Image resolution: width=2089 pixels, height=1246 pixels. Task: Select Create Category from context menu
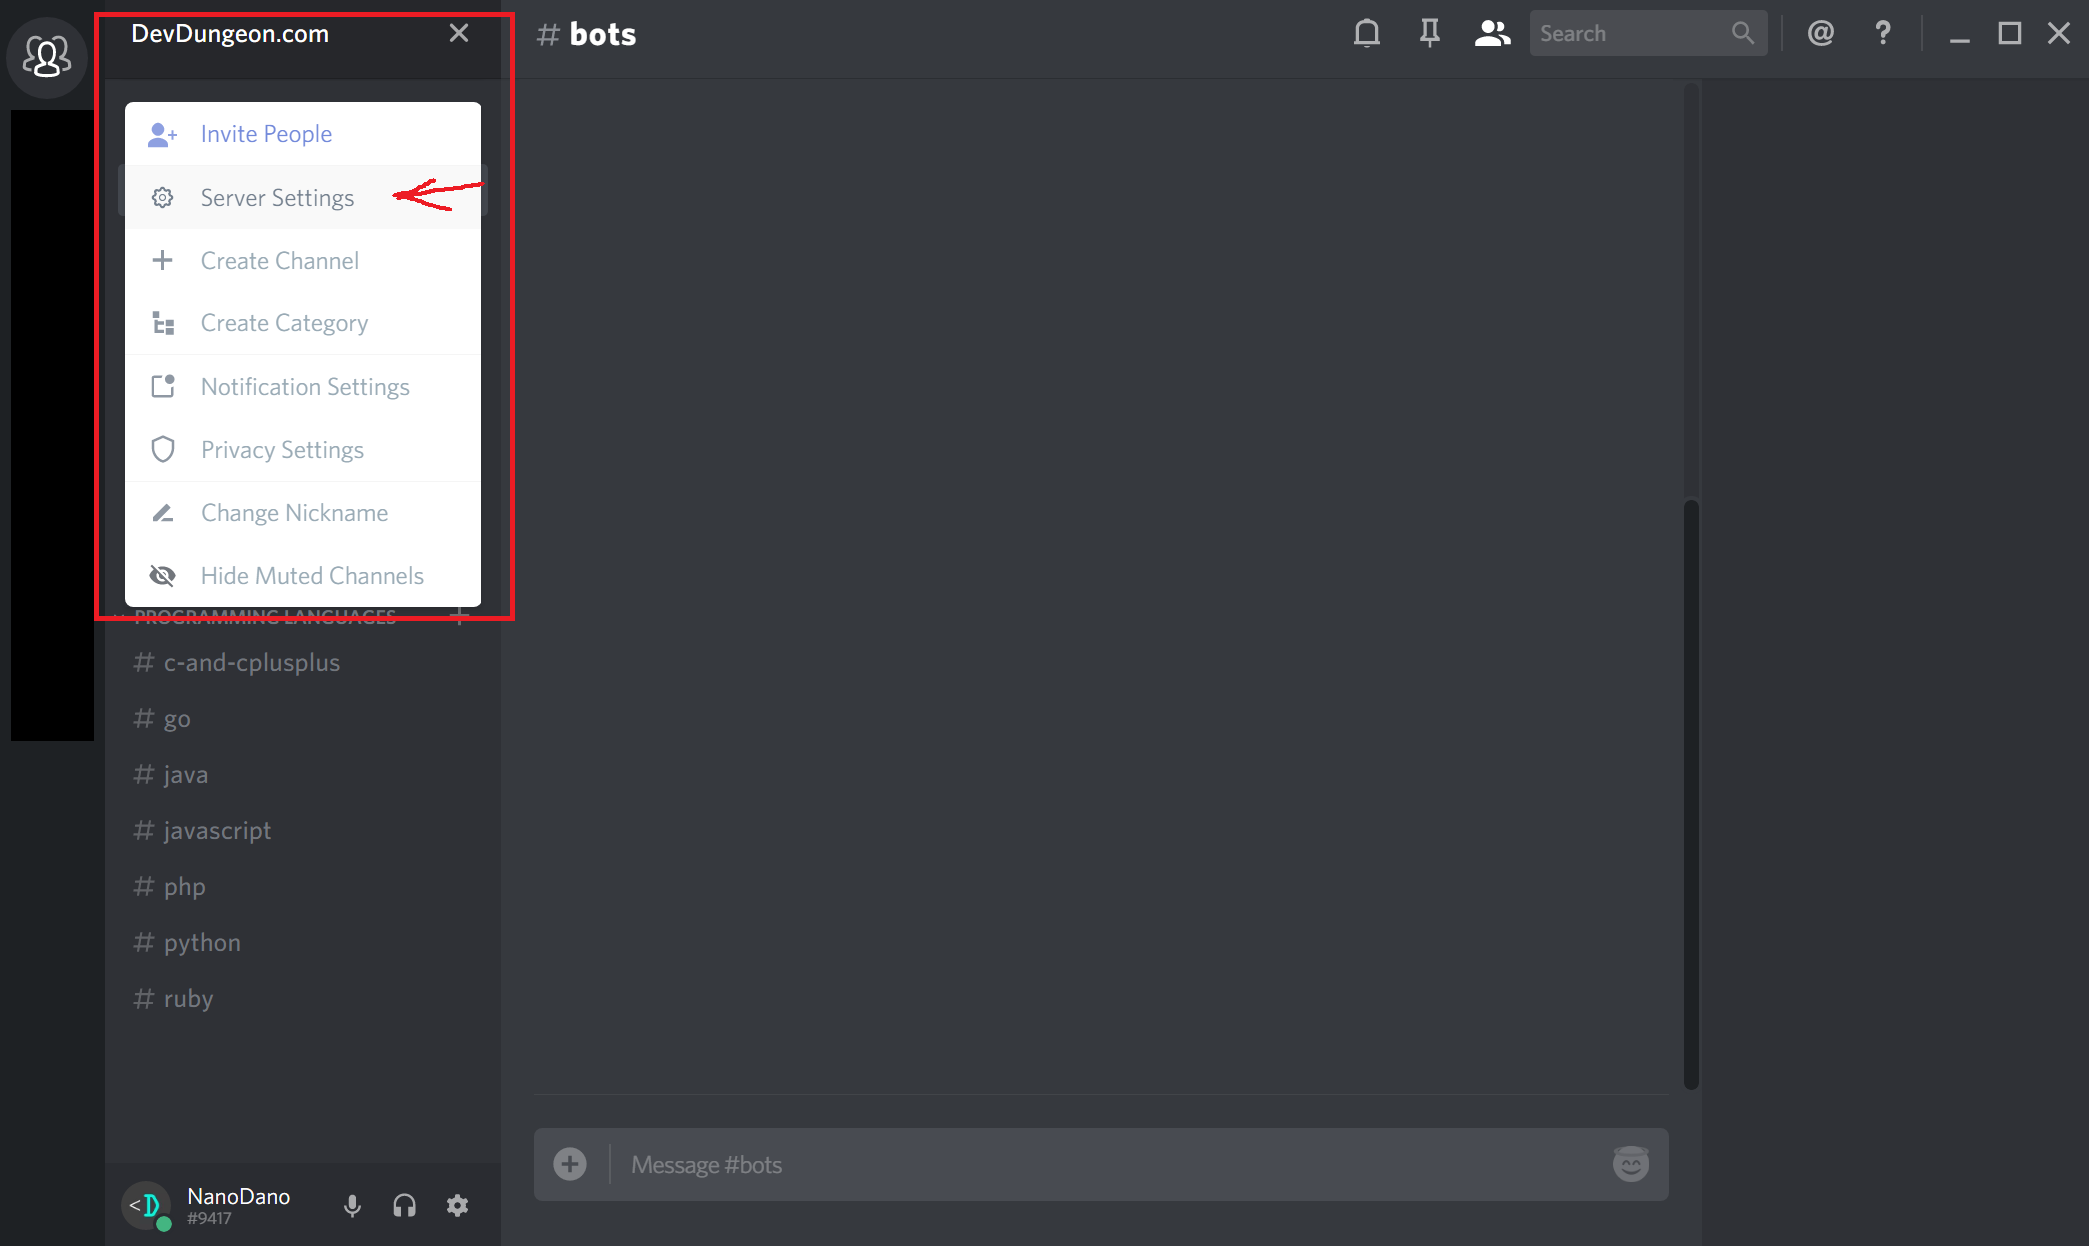click(x=285, y=323)
